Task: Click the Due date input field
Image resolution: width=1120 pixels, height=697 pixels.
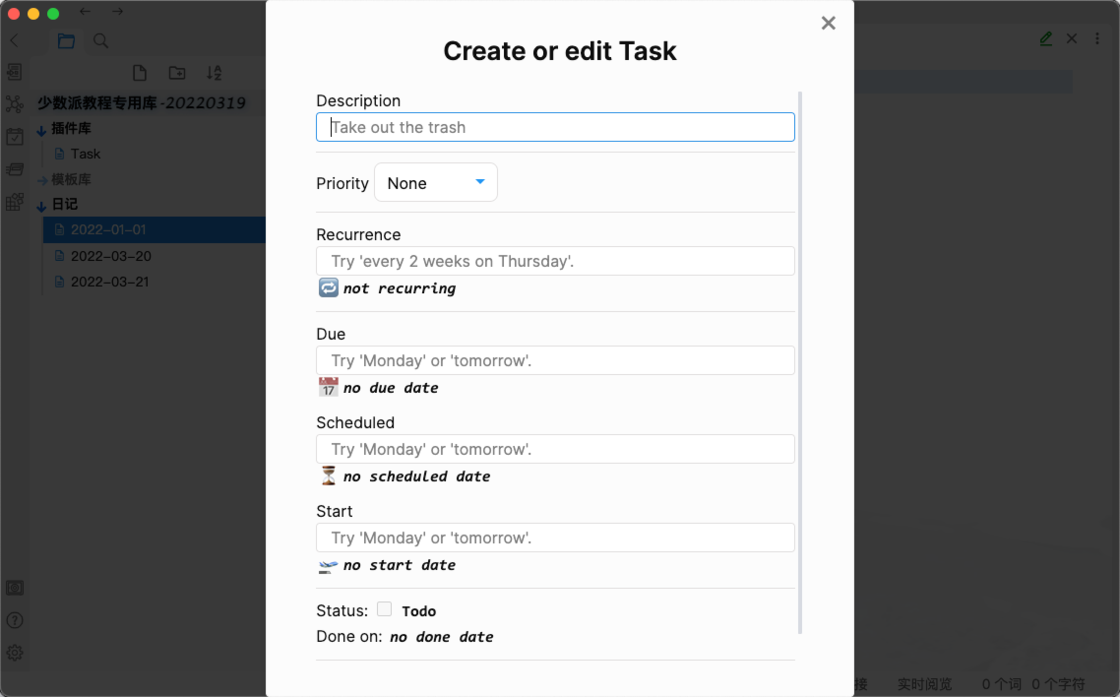Action: [x=555, y=360]
